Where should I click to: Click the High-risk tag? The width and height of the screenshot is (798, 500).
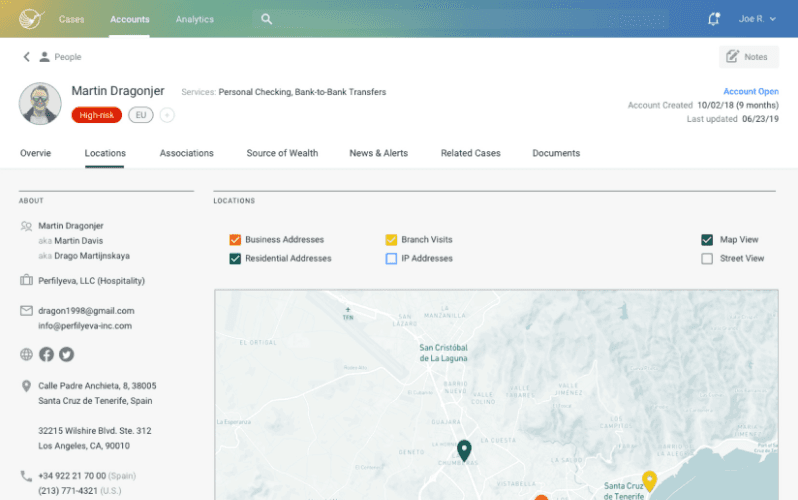tap(97, 115)
